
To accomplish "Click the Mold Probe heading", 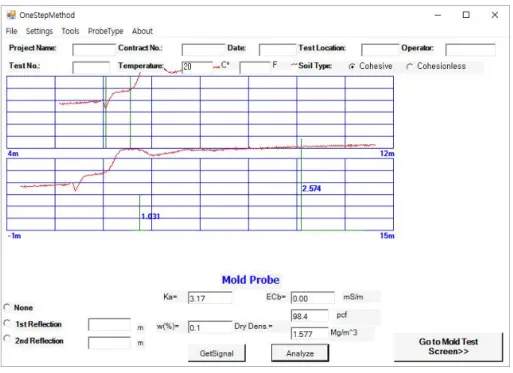I will click(x=251, y=280).
